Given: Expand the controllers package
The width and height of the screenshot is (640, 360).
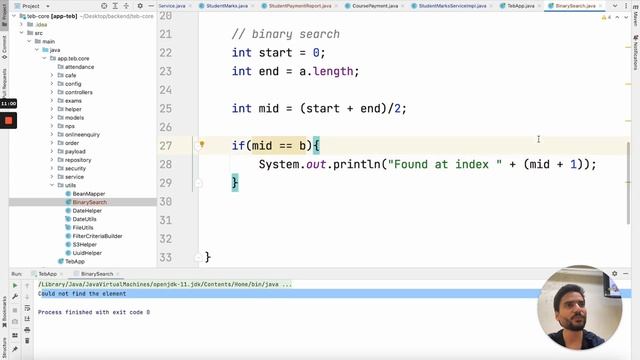Looking at the screenshot, I should coord(52,92).
